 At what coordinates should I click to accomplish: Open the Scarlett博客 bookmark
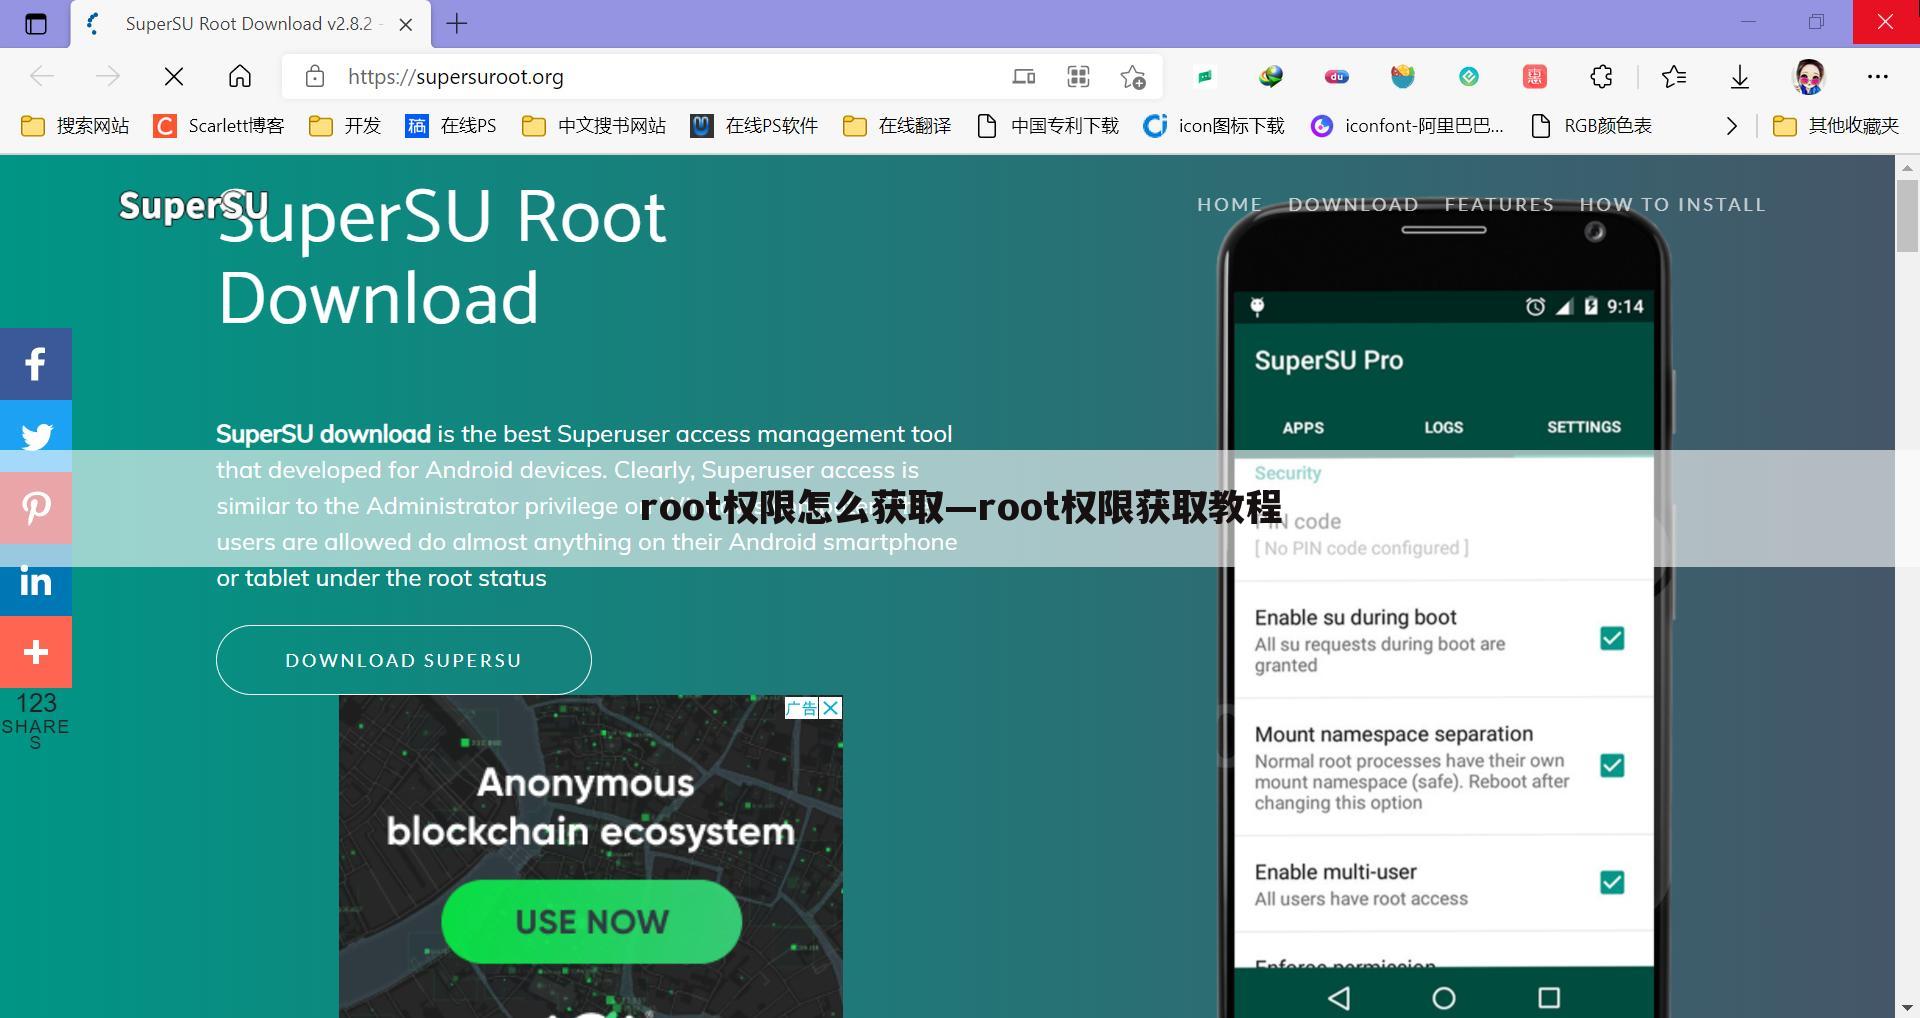click(x=219, y=125)
